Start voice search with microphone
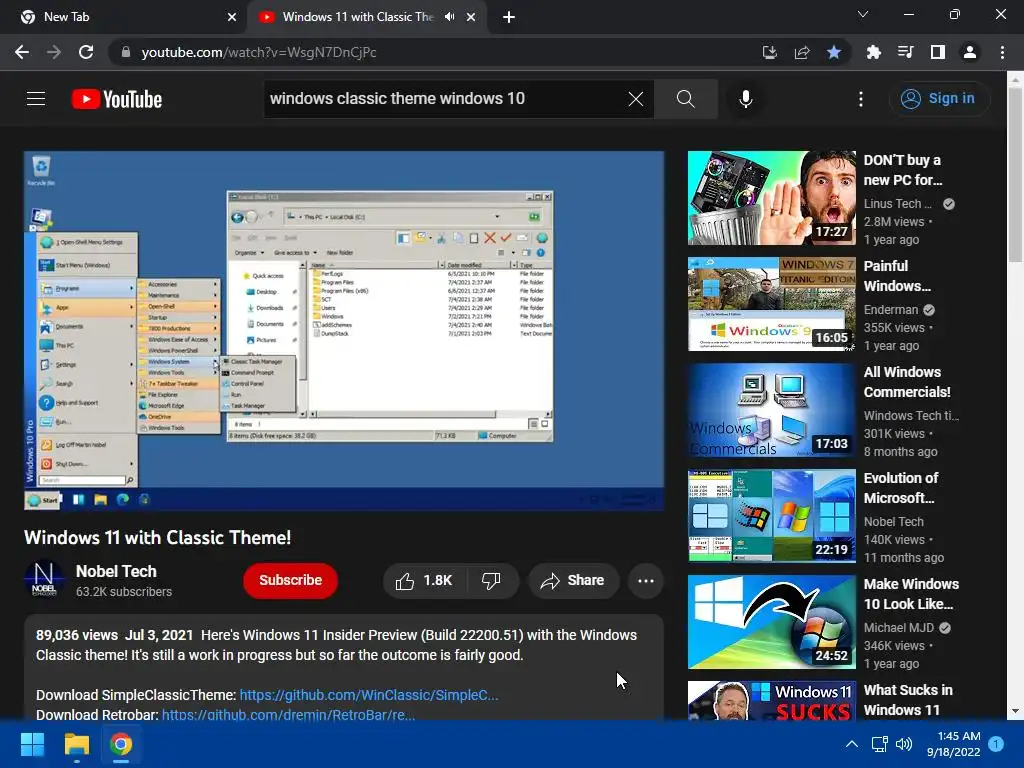Viewport: 1024px width, 768px height. click(x=746, y=99)
